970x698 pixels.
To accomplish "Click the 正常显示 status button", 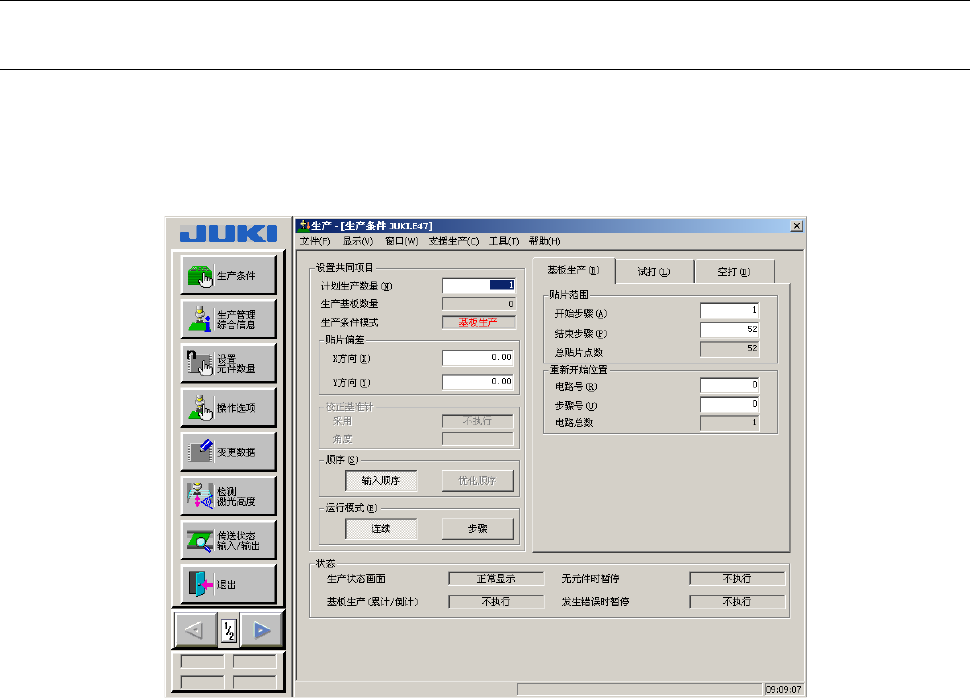I will pyautogui.click(x=496, y=579).
